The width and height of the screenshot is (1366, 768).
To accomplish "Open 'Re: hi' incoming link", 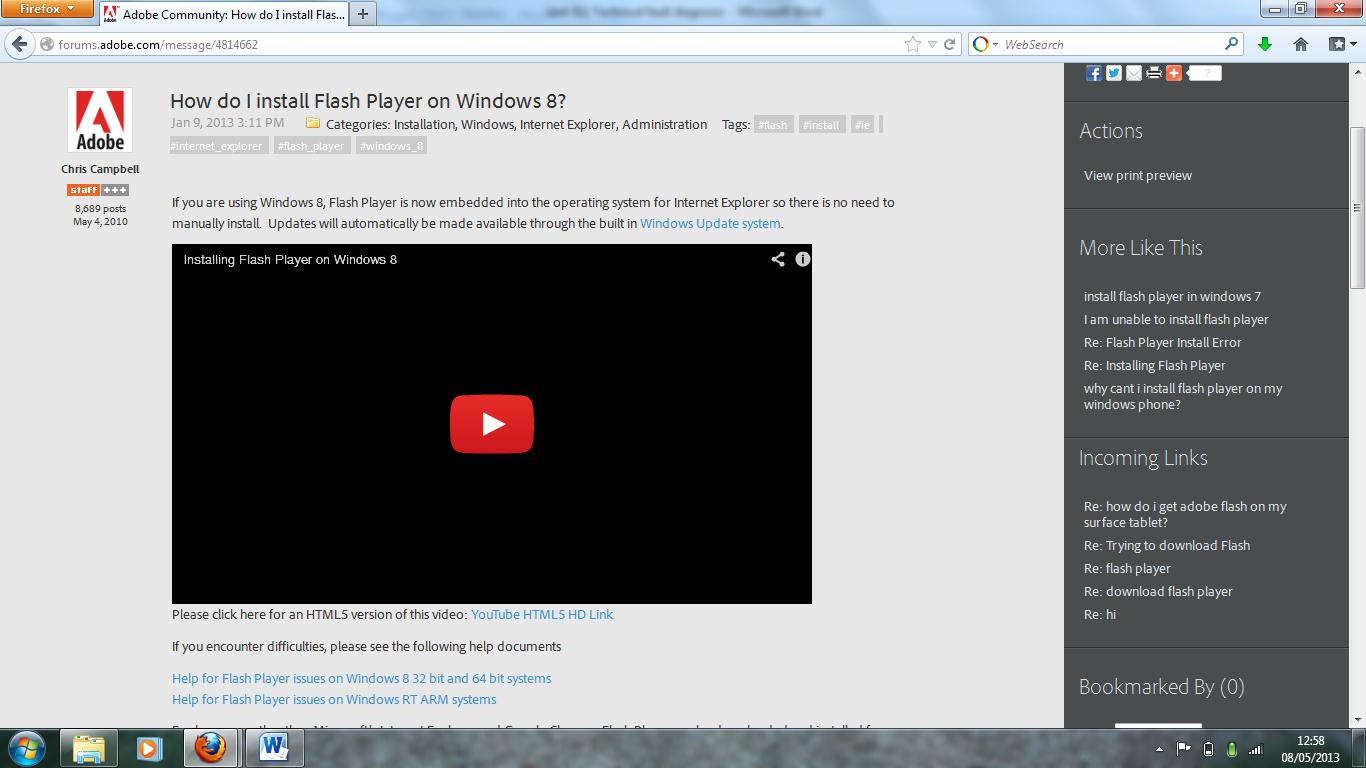I will [1100, 614].
